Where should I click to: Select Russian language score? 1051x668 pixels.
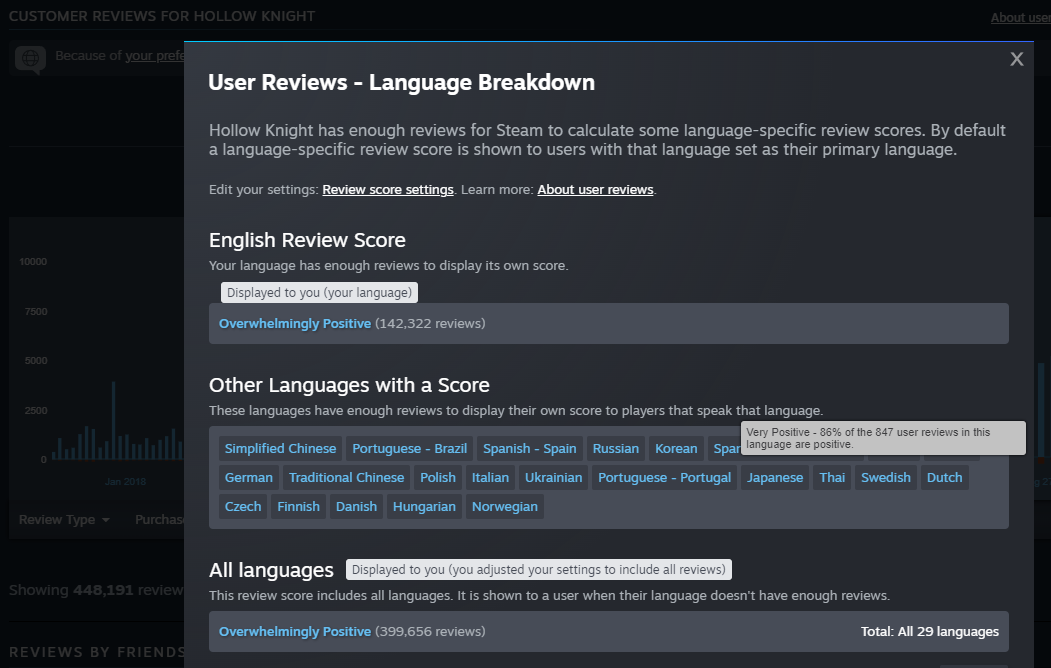tap(615, 449)
